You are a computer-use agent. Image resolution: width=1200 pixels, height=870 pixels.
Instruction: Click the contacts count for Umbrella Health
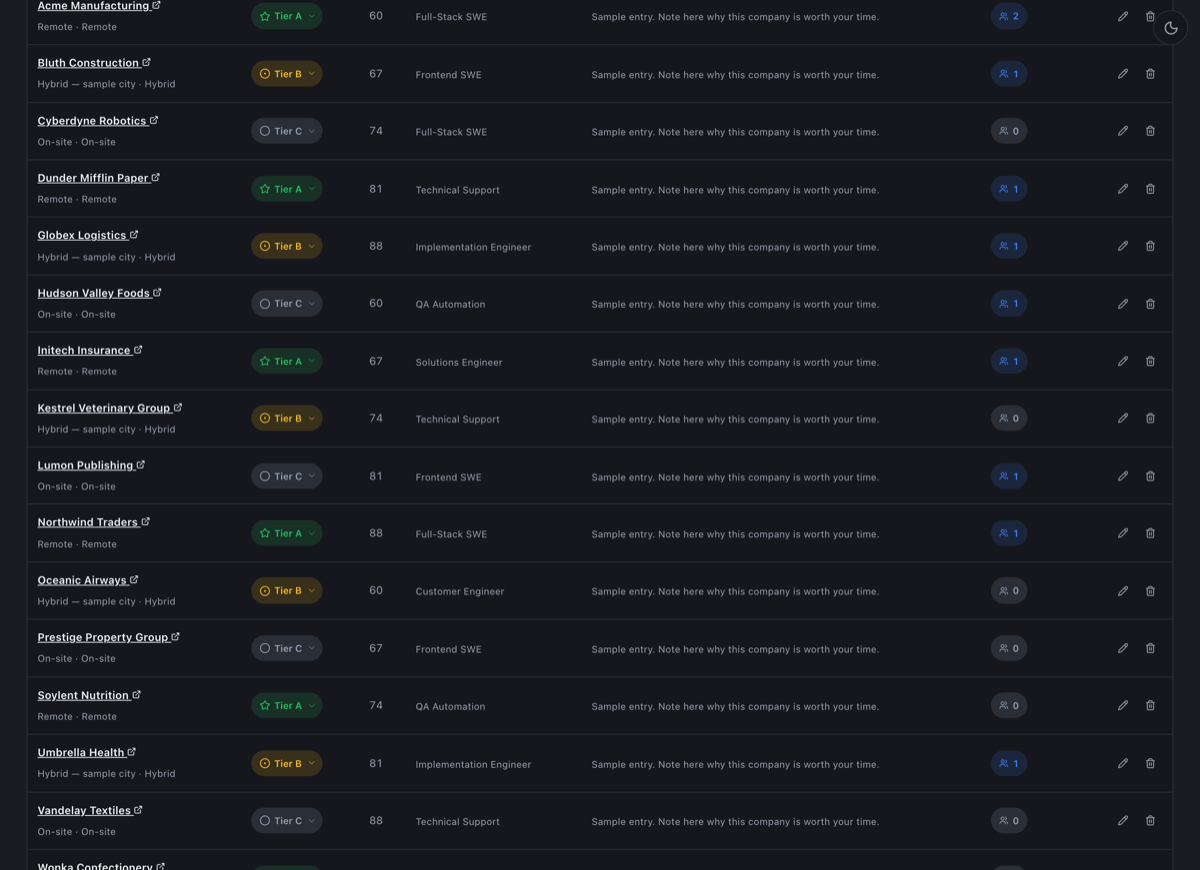pyautogui.click(x=1009, y=763)
